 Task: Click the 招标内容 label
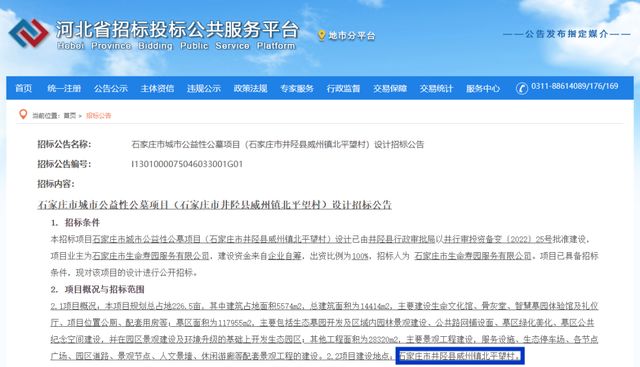click(x=56, y=184)
